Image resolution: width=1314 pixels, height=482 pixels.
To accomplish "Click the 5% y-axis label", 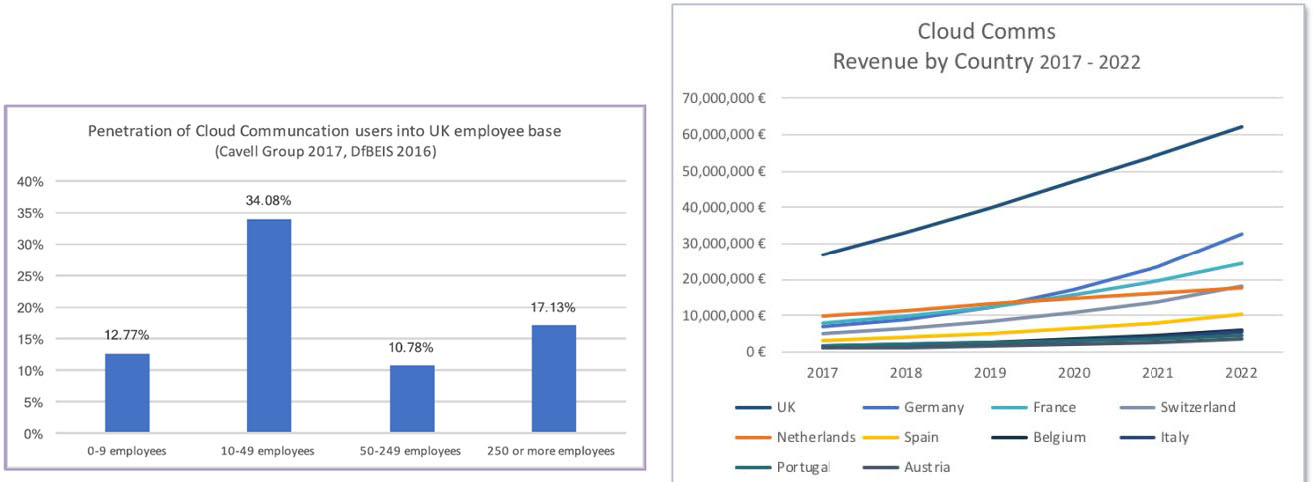I will [36, 403].
